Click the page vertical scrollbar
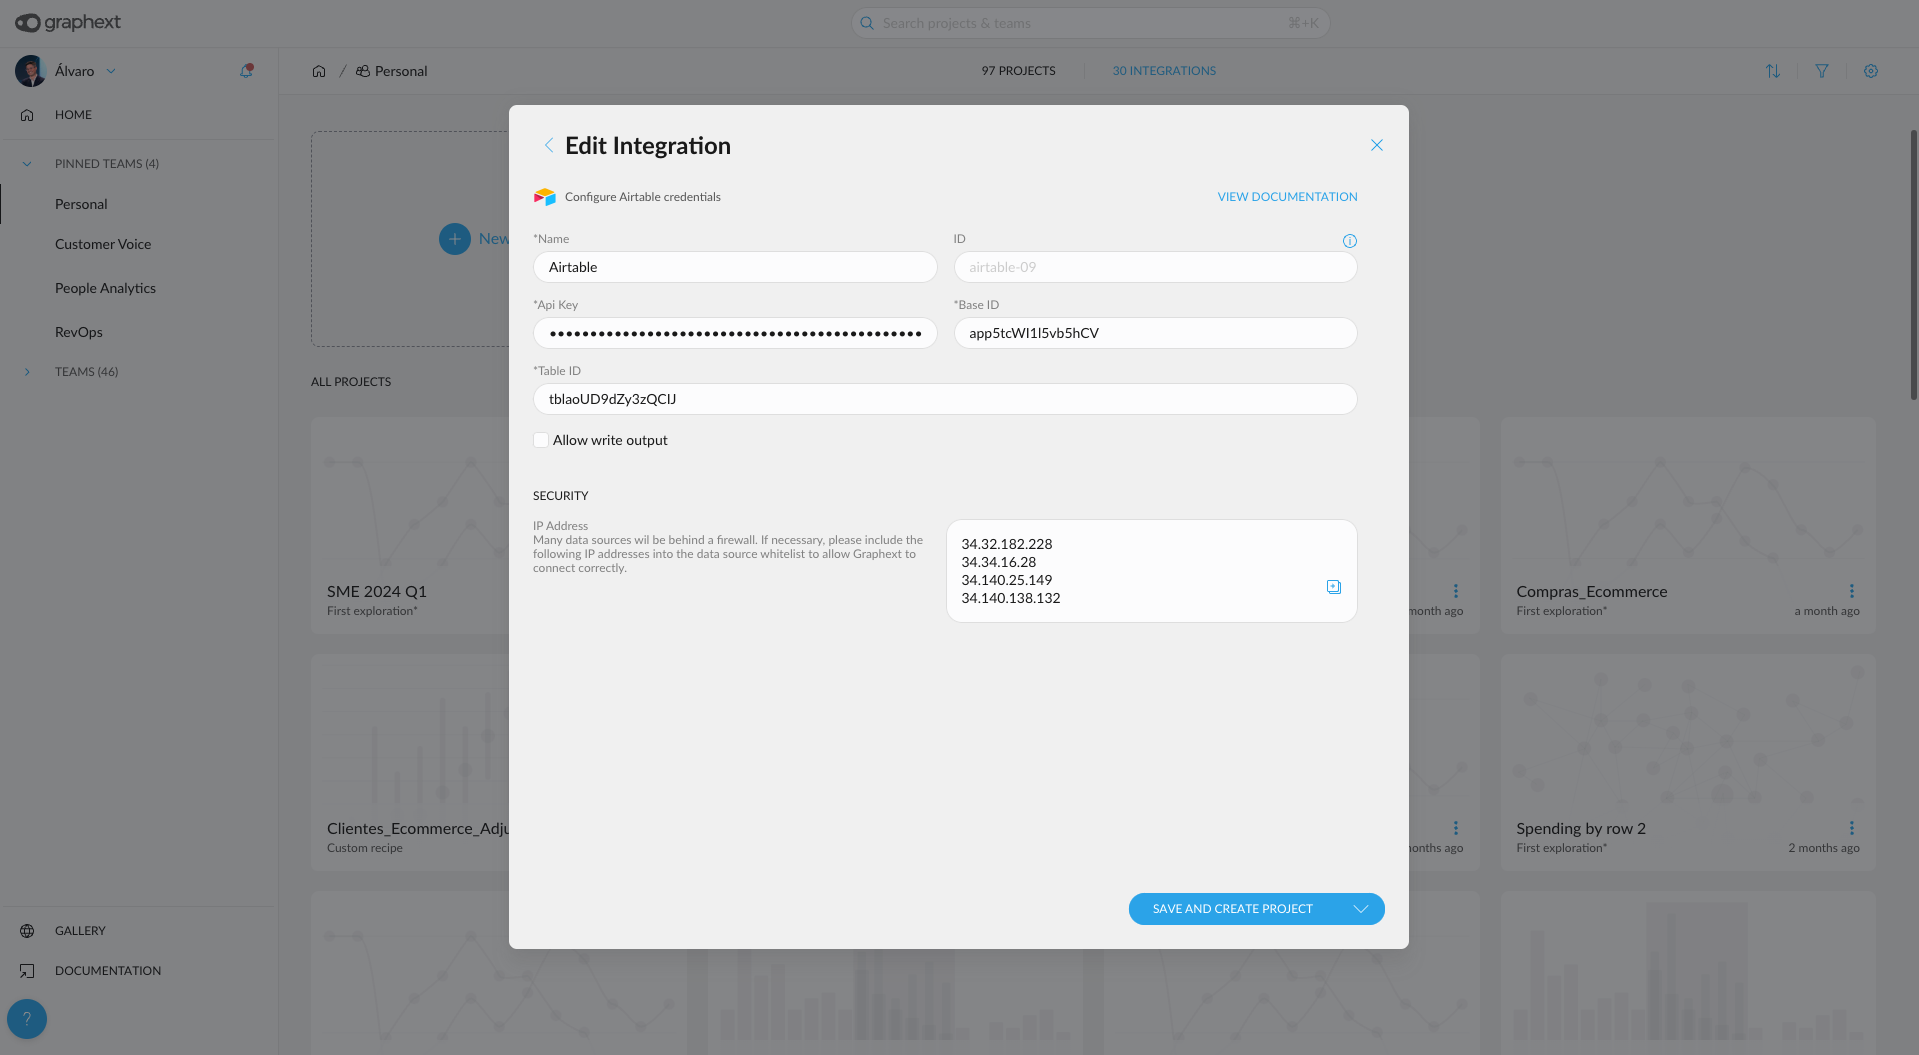This screenshot has width=1919, height=1055. [1913, 265]
